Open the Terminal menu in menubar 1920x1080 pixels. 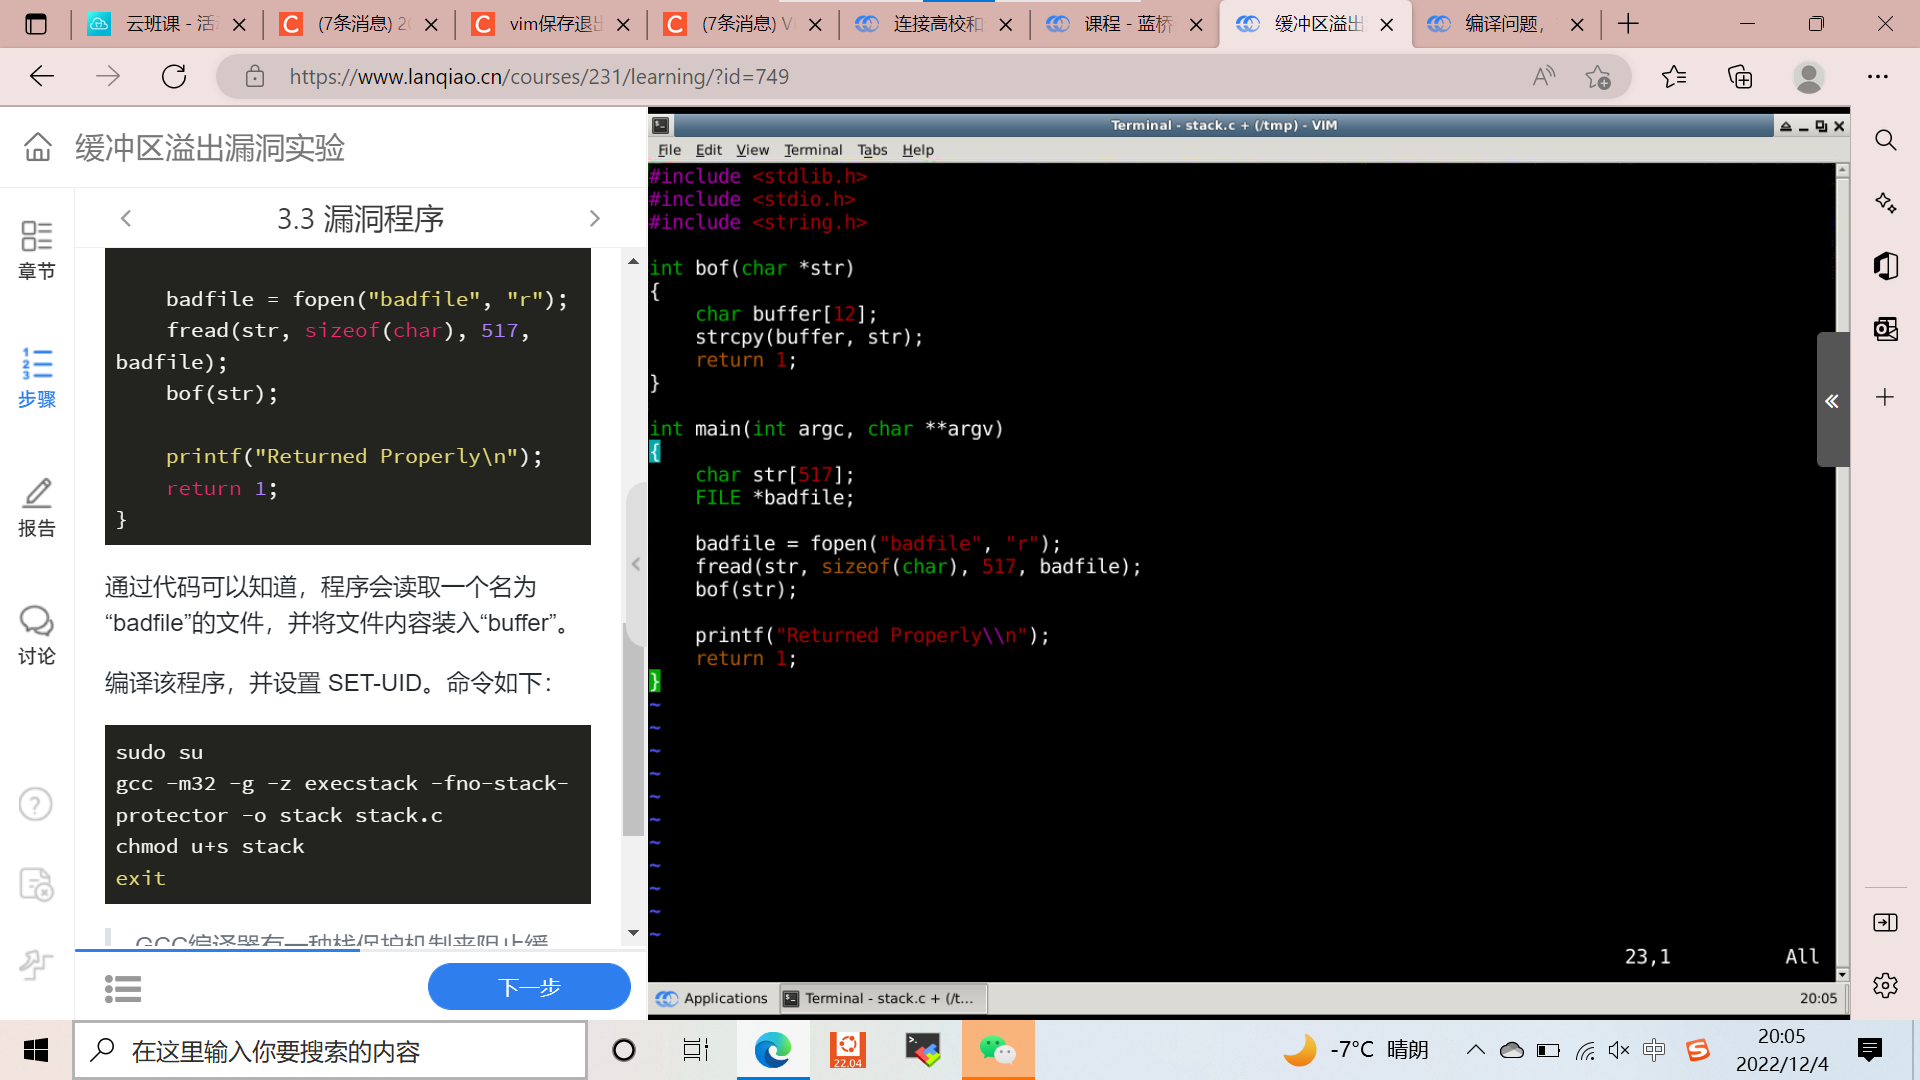click(x=812, y=150)
